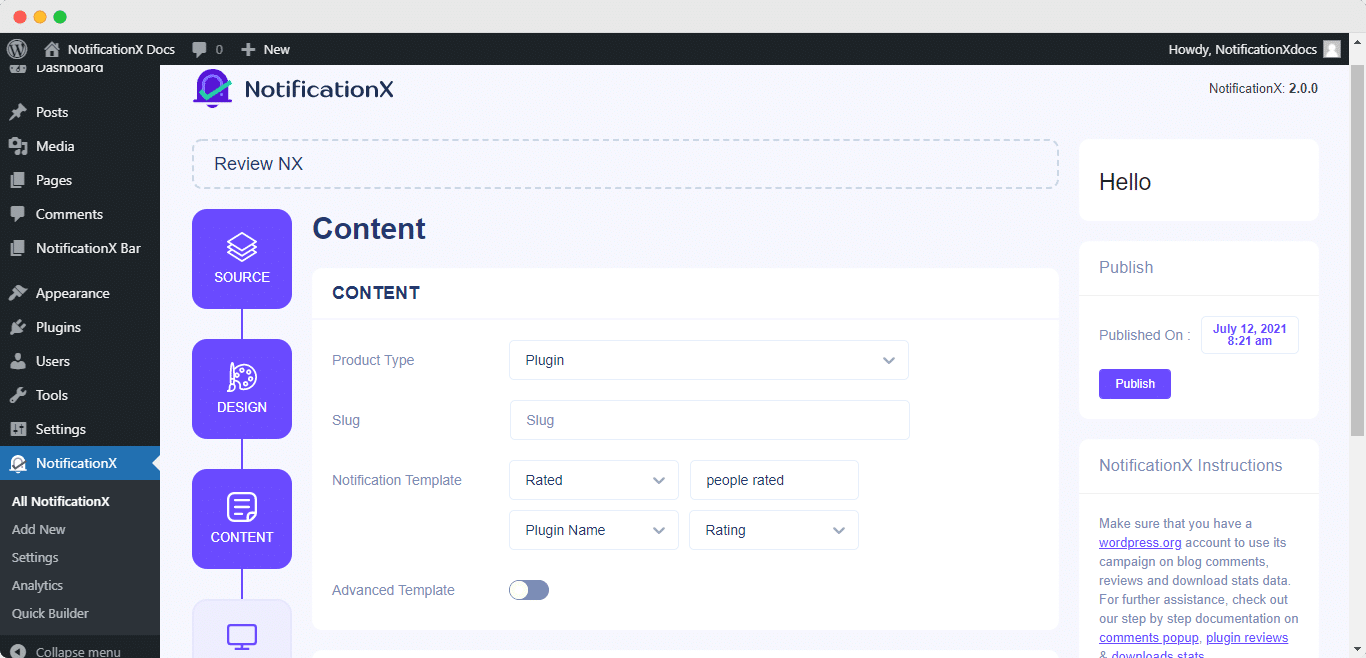The height and width of the screenshot is (658, 1366).
Task: Click the Appearance brush icon in sidebar
Action: point(17,293)
